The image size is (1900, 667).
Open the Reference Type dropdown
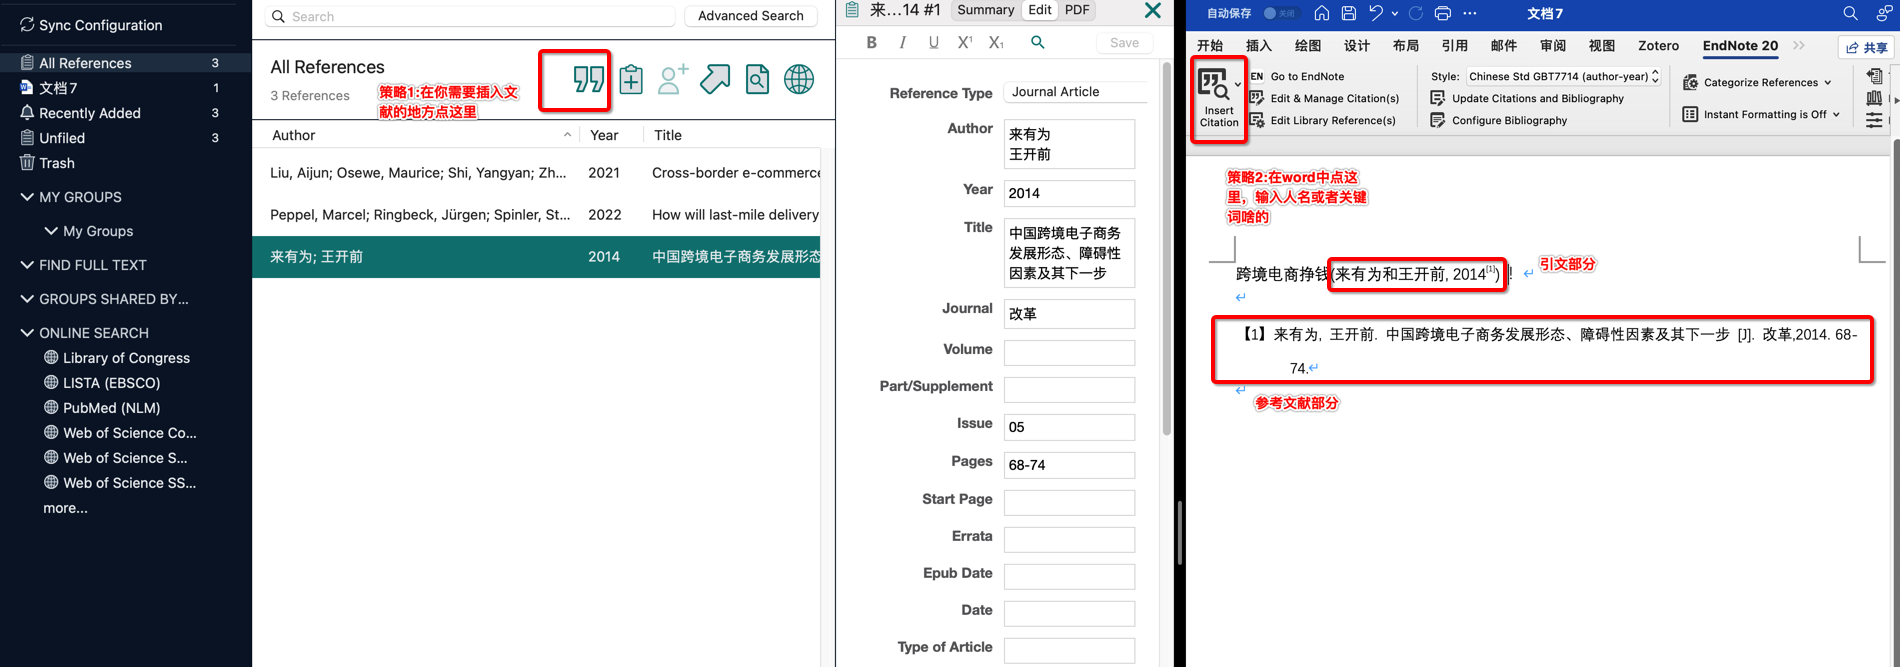pos(1076,91)
